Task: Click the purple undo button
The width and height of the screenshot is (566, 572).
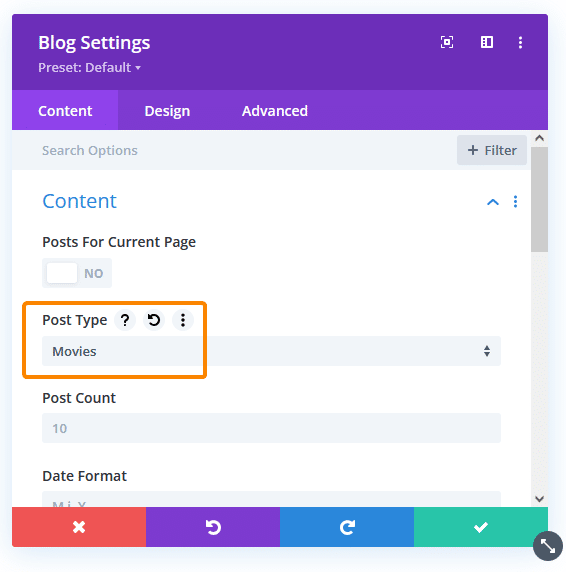Action: [213, 527]
